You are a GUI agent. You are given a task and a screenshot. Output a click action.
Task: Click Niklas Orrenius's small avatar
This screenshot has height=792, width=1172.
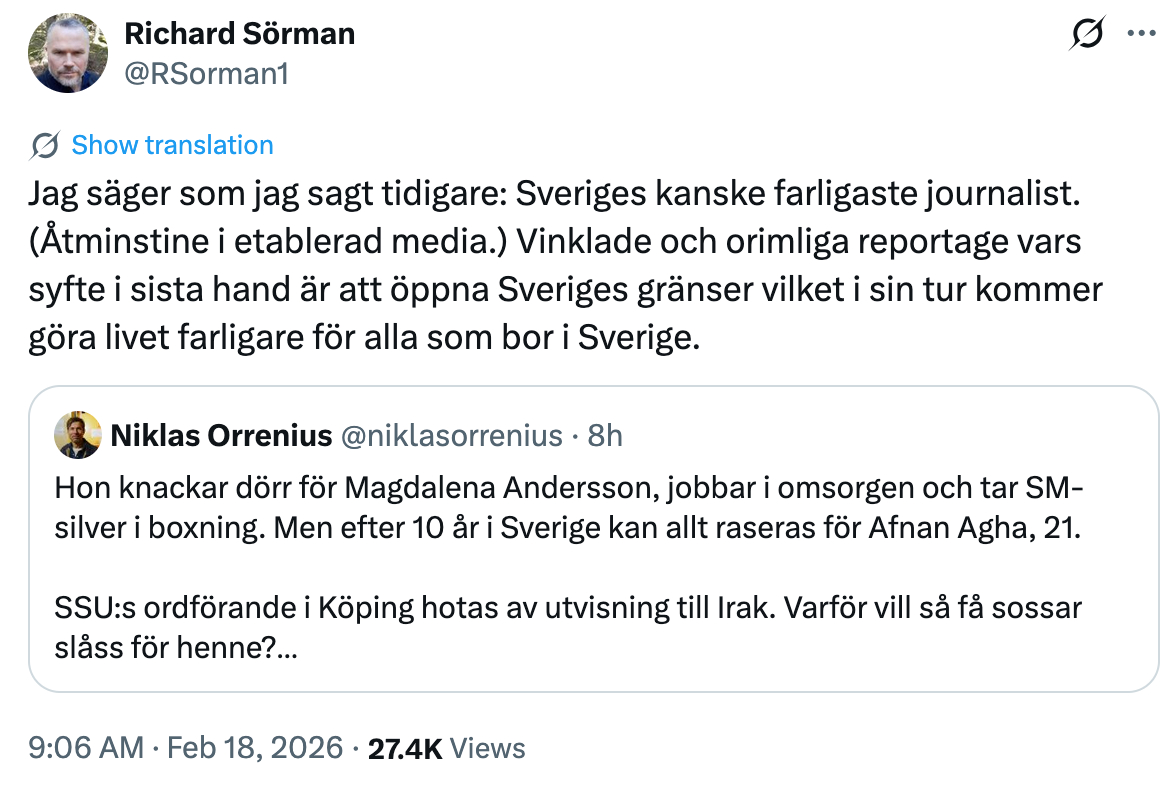[78, 435]
